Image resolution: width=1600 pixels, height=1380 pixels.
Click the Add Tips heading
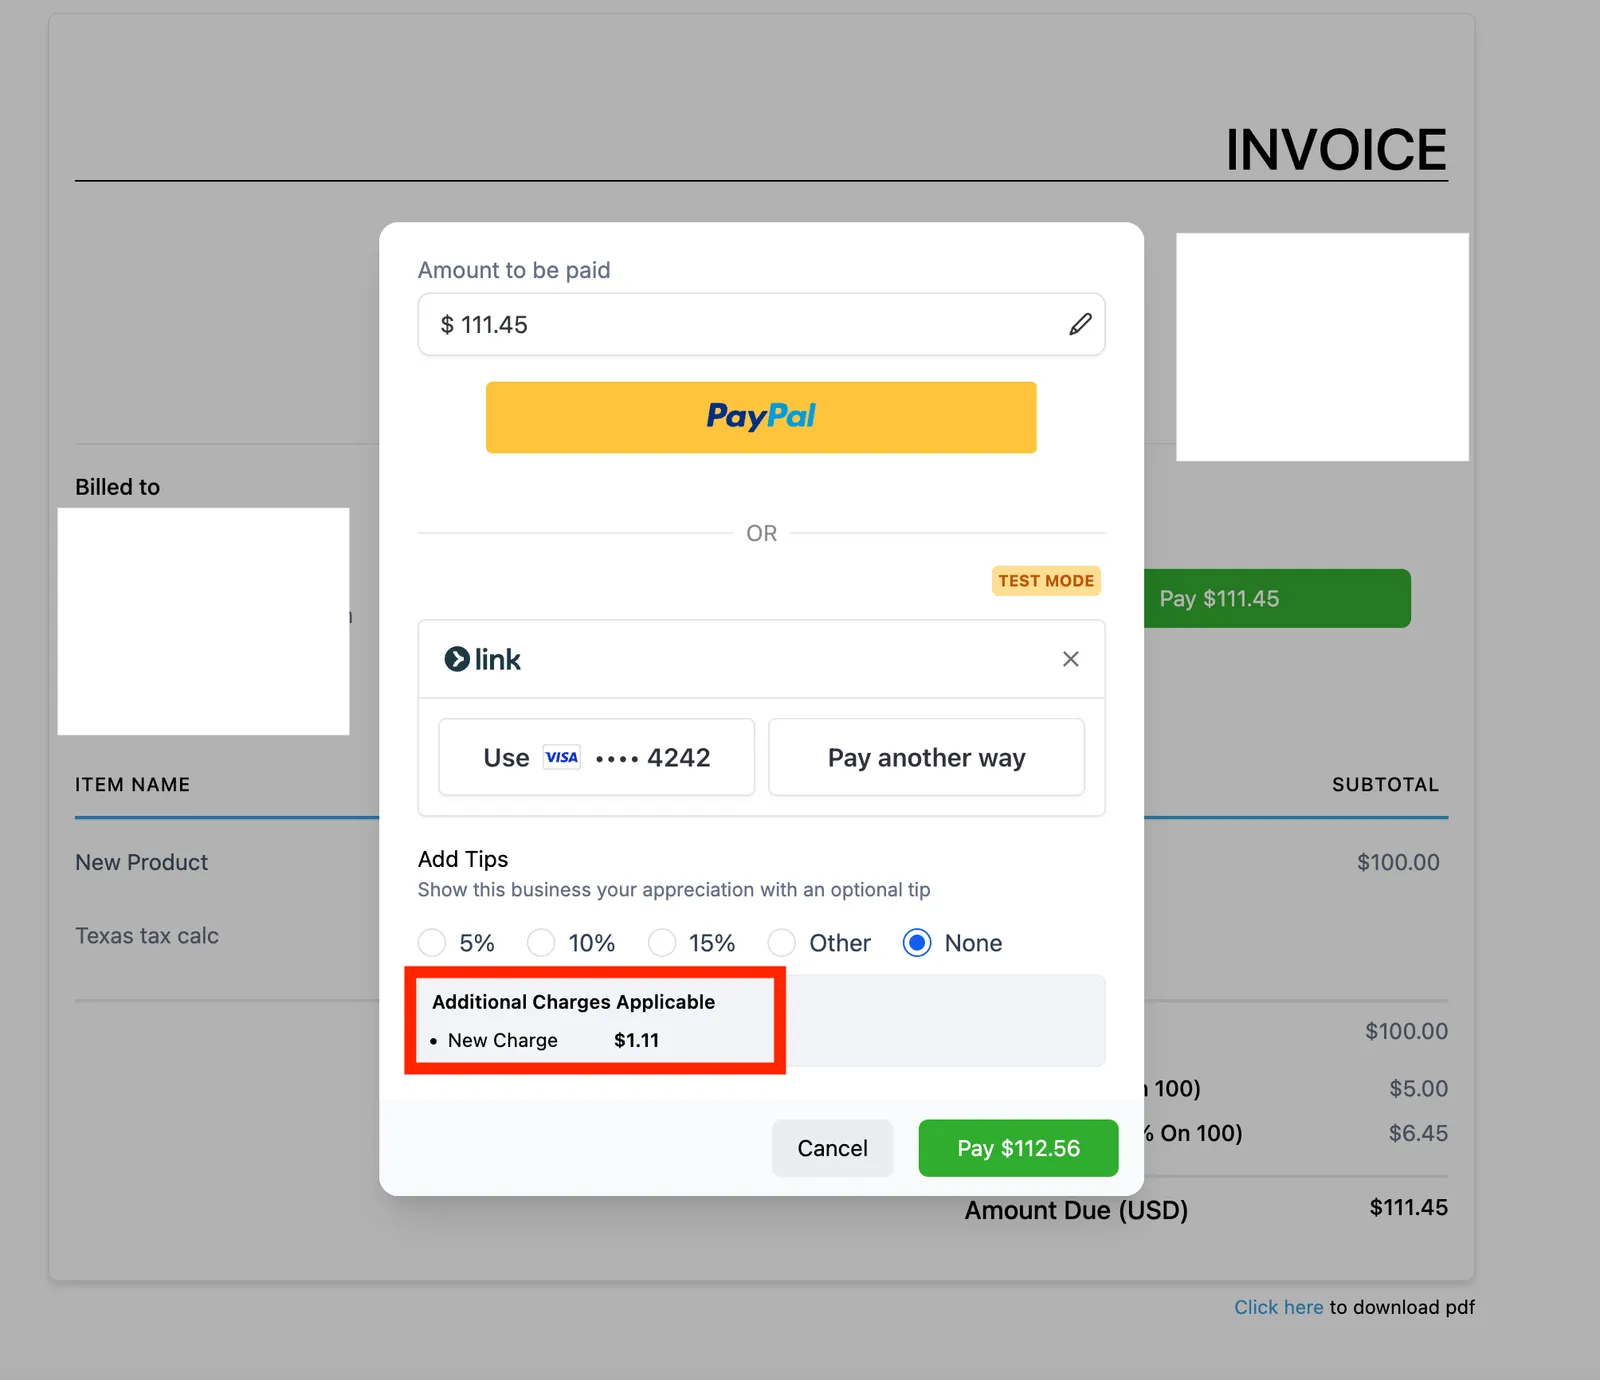tap(463, 859)
